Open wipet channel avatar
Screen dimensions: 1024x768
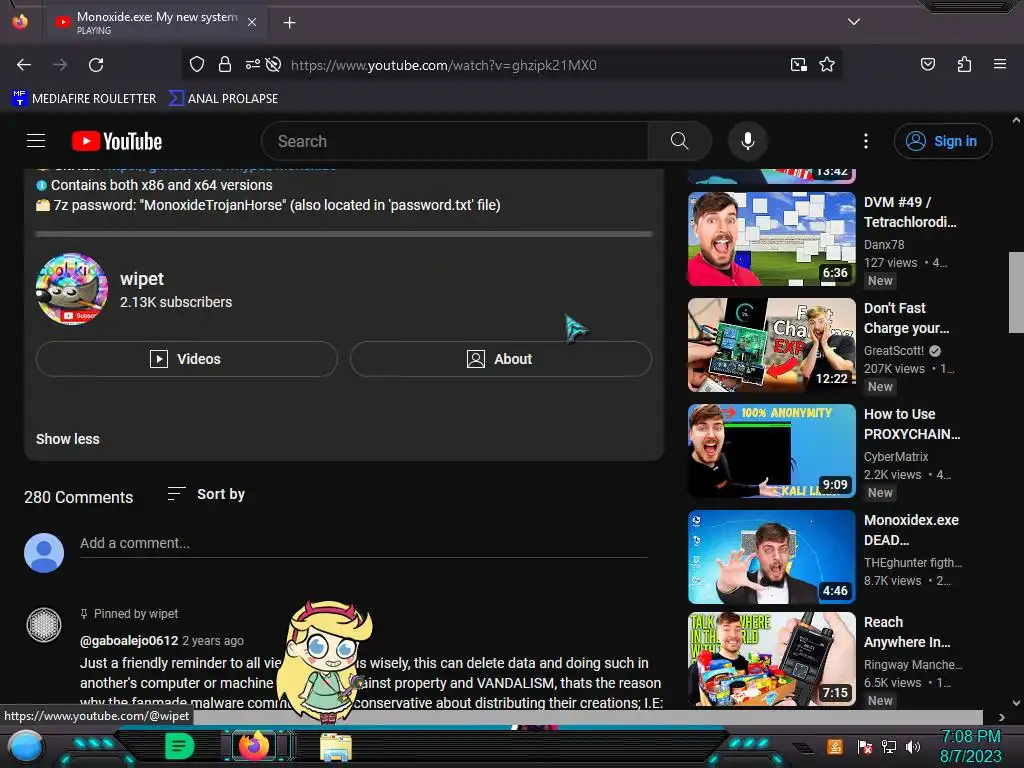tap(72, 289)
